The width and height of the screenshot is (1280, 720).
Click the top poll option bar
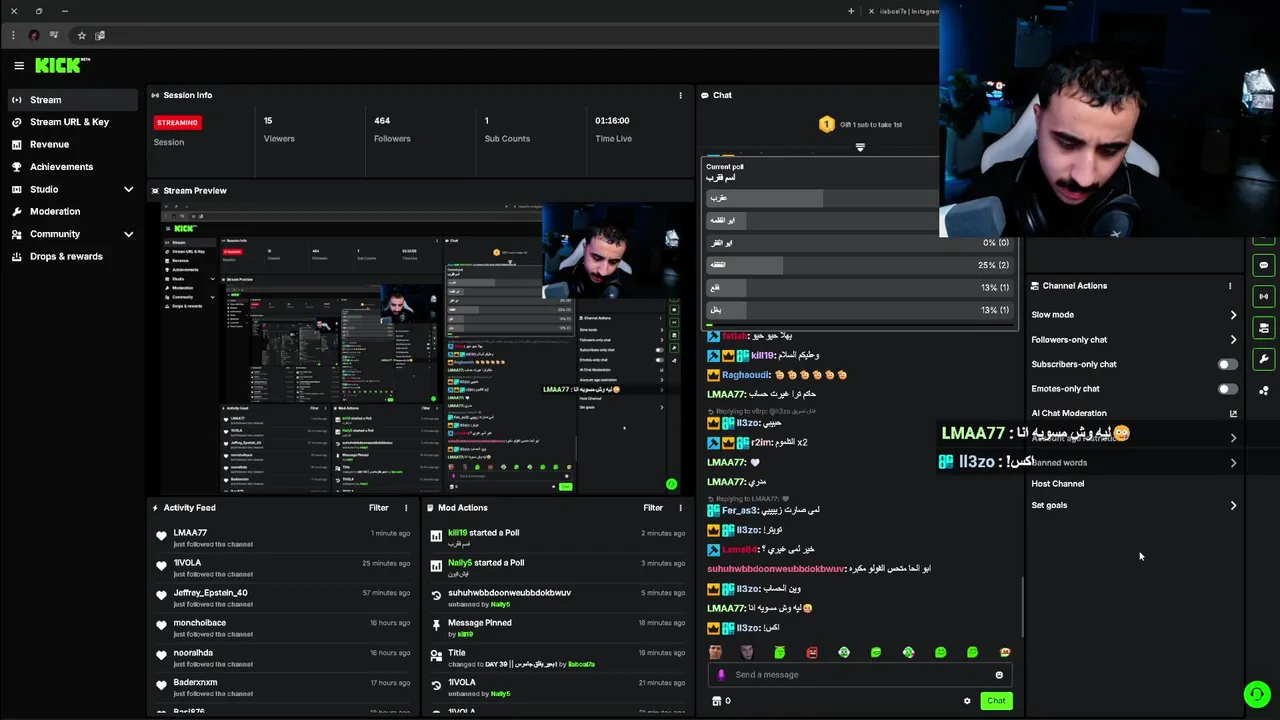[x=823, y=198]
